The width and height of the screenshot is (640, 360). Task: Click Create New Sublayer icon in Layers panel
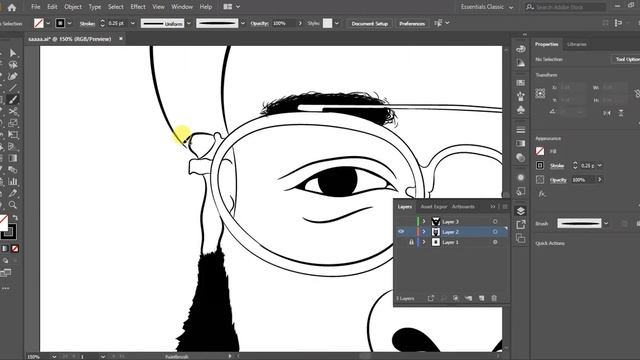[468, 298]
